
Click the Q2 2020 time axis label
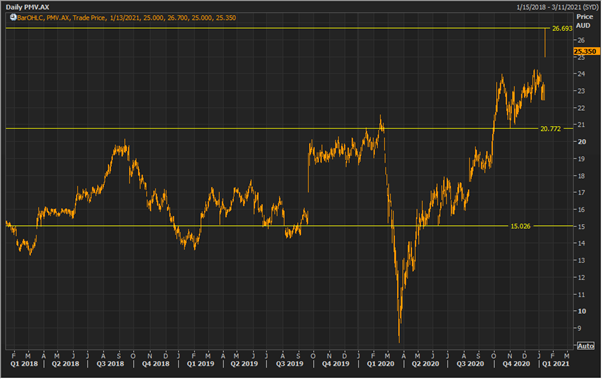(425, 364)
